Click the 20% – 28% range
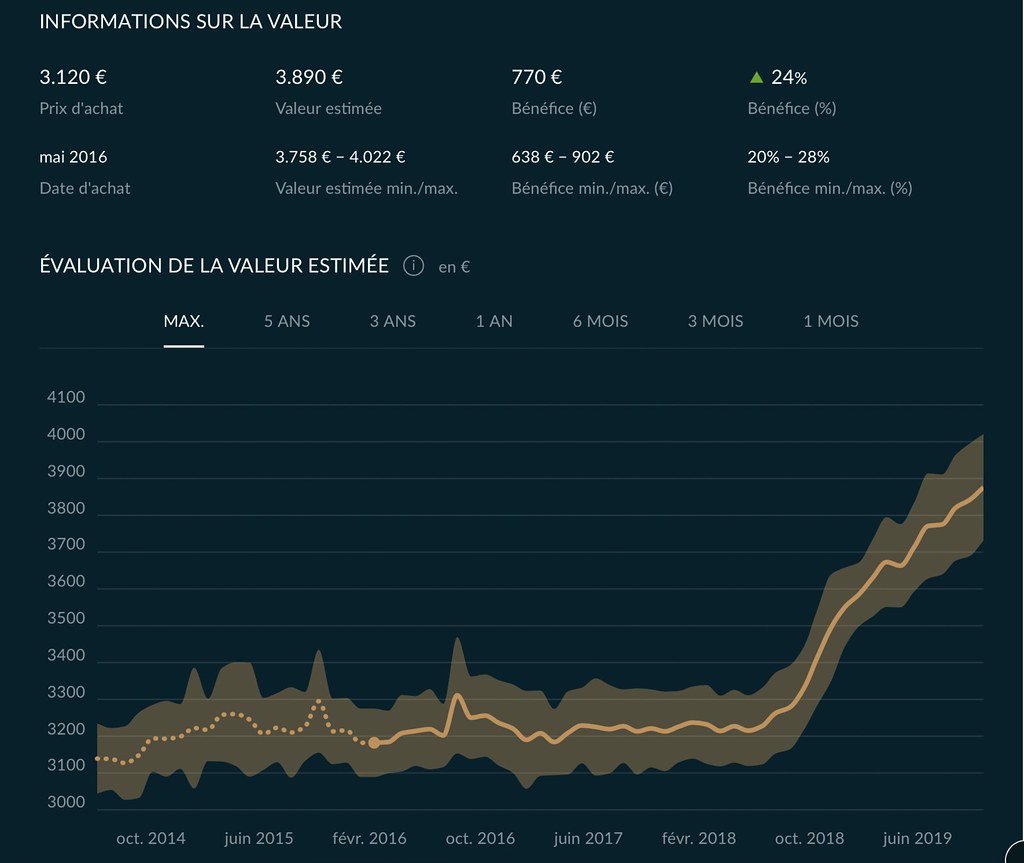The width and height of the screenshot is (1024, 863). (x=788, y=157)
